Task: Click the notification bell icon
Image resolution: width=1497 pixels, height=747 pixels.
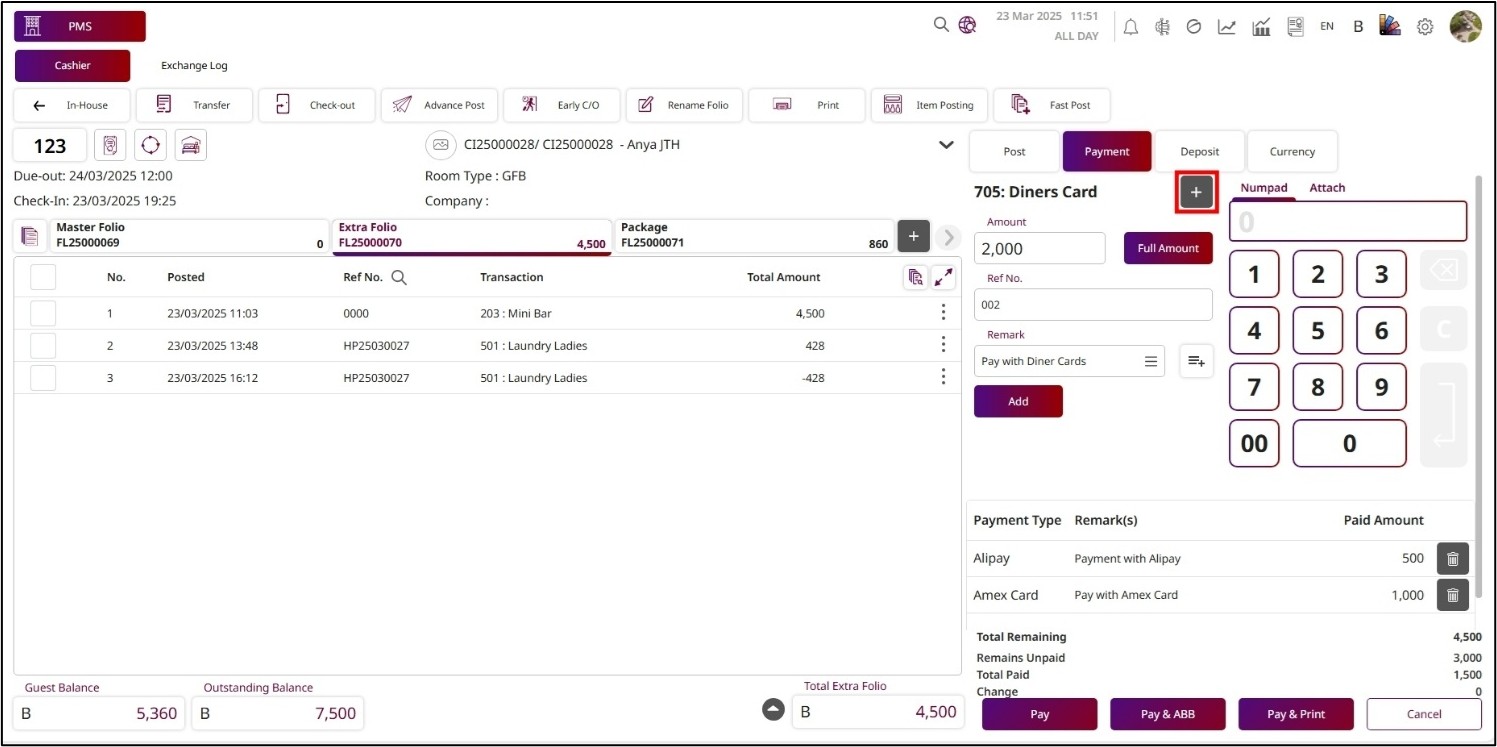Action: coord(1131,27)
